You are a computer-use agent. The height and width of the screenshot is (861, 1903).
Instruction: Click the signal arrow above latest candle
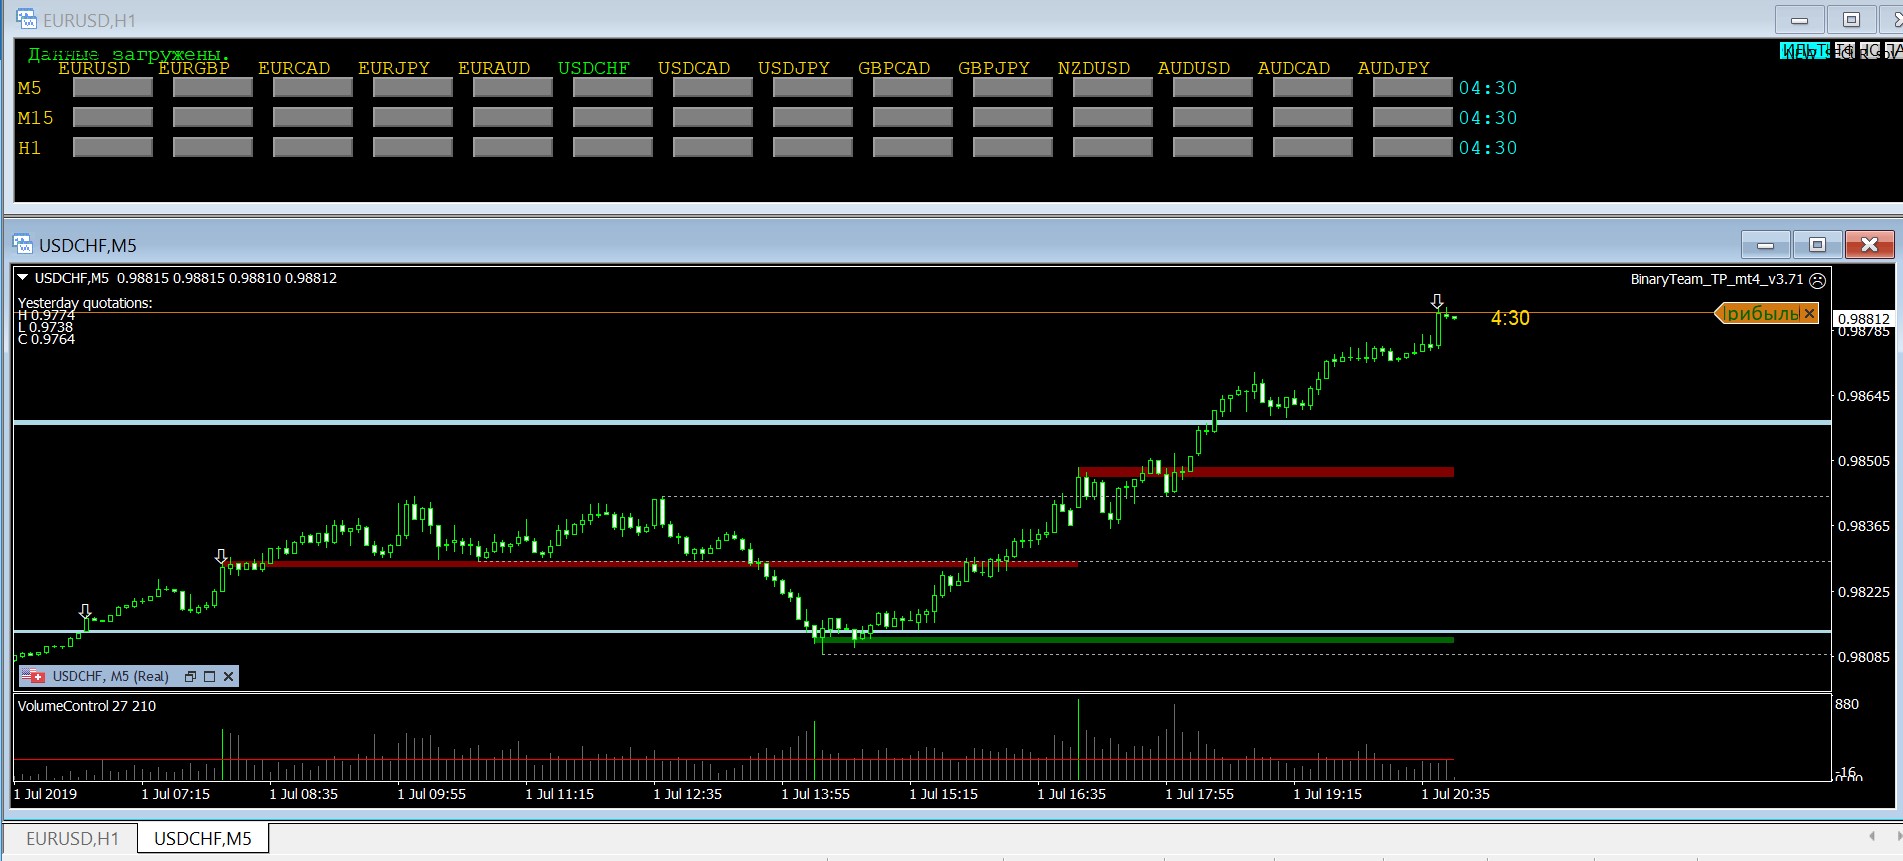pos(1437,301)
